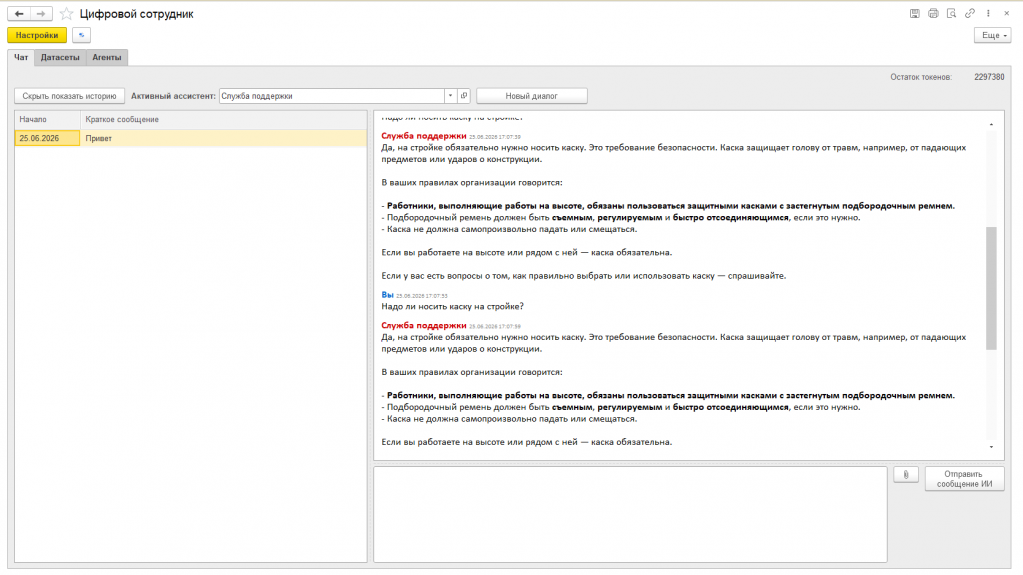Viewport: 1023px width, 575px height.
Task: Click the save (diskette) icon in title bar
Action: pos(915,13)
